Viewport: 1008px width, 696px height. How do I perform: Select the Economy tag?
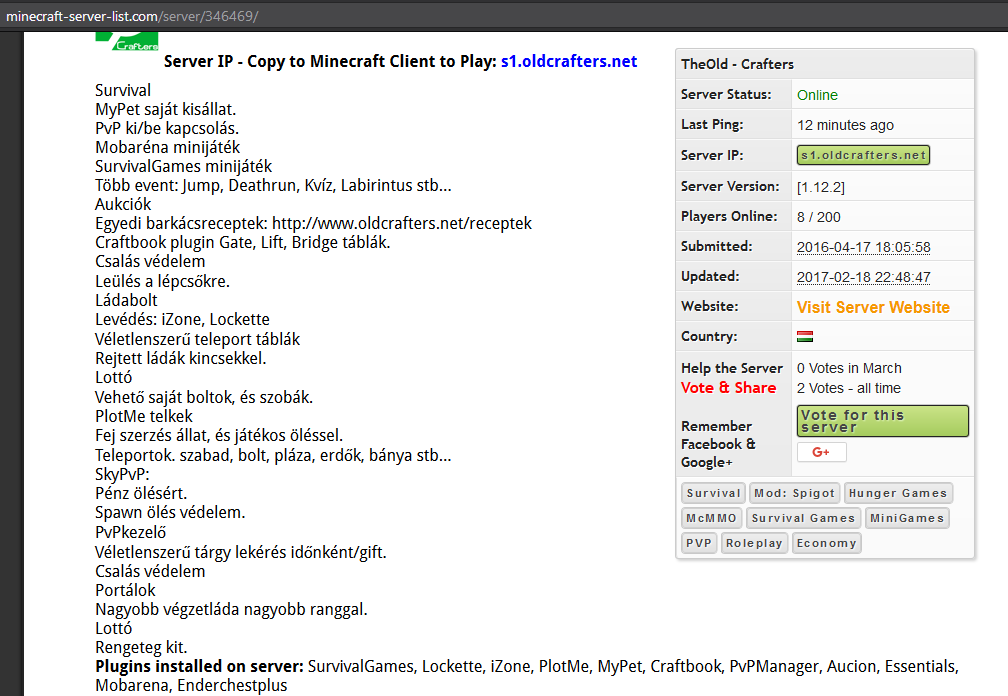pos(827,543)
